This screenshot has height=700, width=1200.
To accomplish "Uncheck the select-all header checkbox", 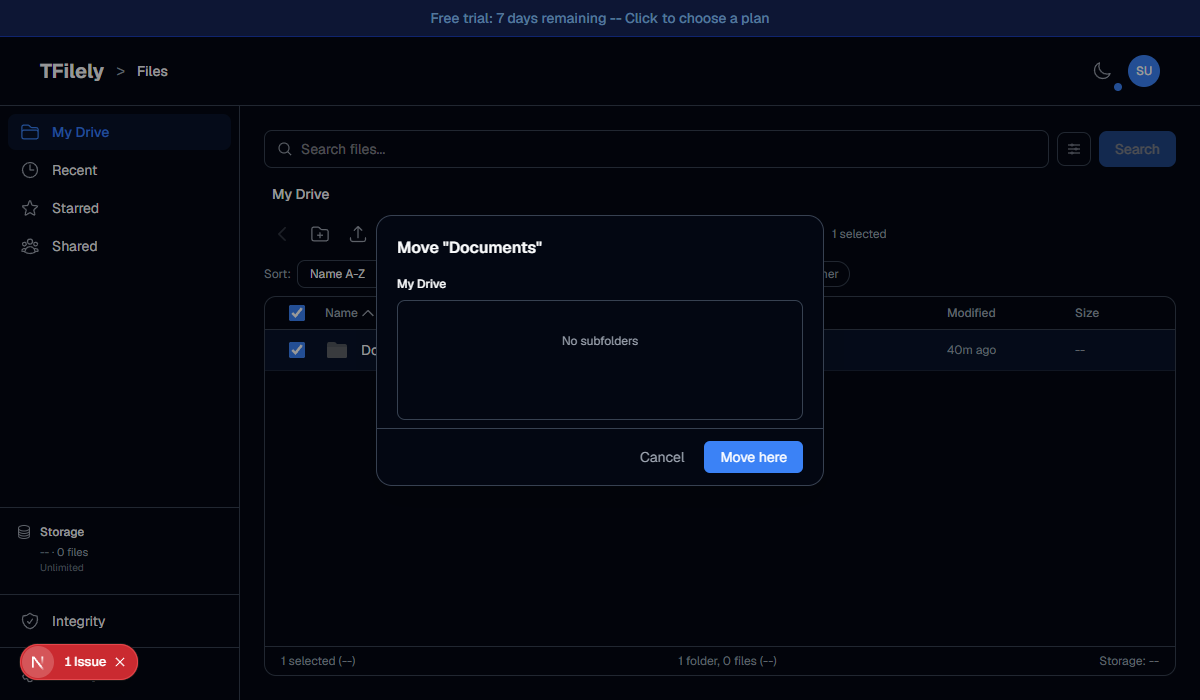I will click(x=297, y=313).
